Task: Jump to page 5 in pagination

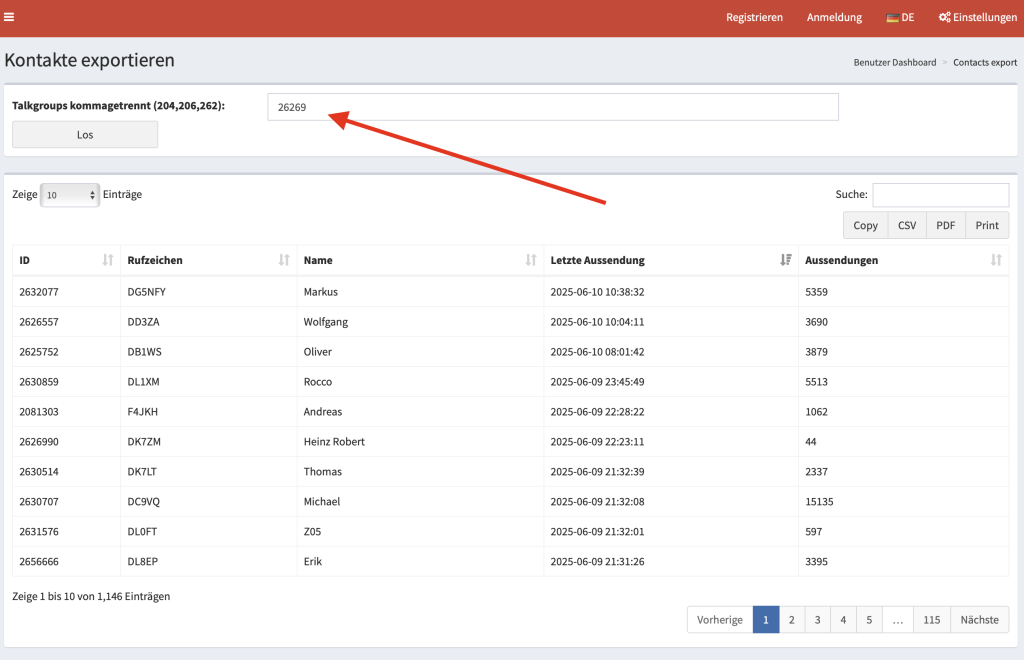Action: 869,620
